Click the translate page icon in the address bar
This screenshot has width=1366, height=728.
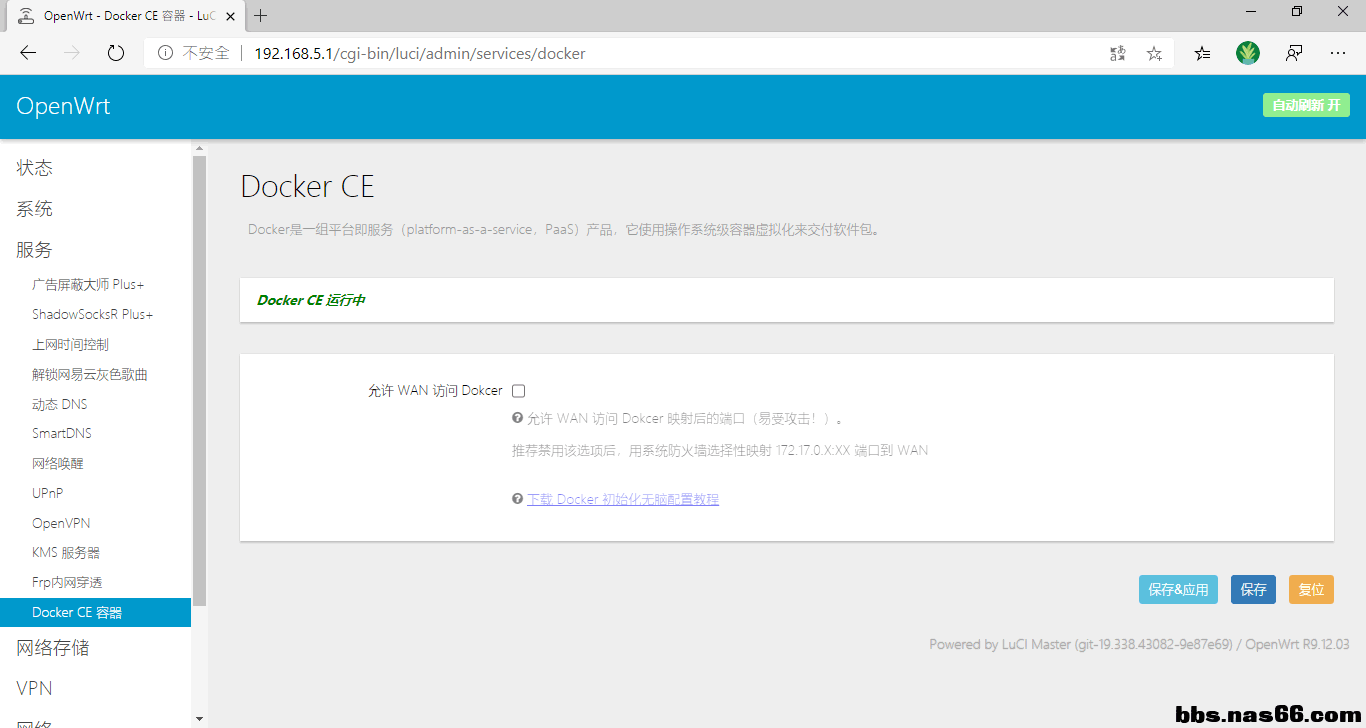click(1118, 53)
